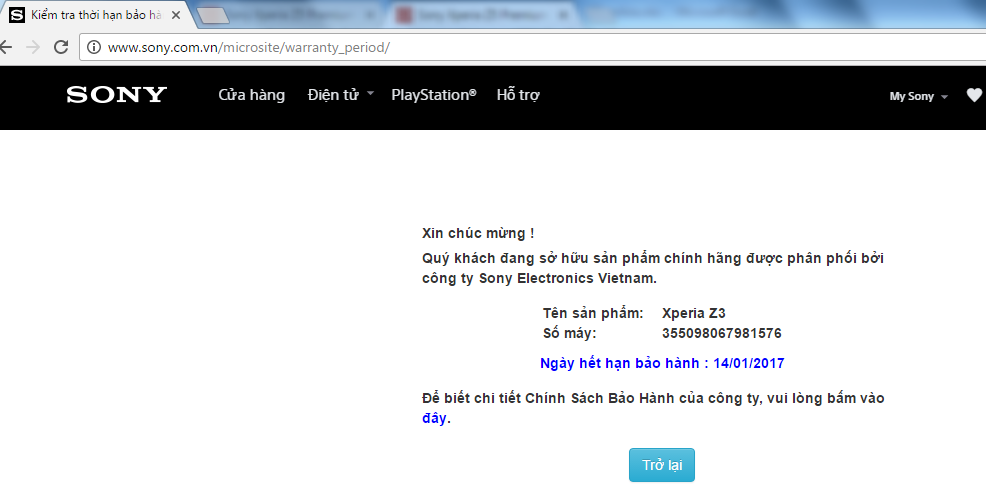
Task: Select the Kiểm tra thời hạn bảo hành tab
Action: tap(96, 14)
